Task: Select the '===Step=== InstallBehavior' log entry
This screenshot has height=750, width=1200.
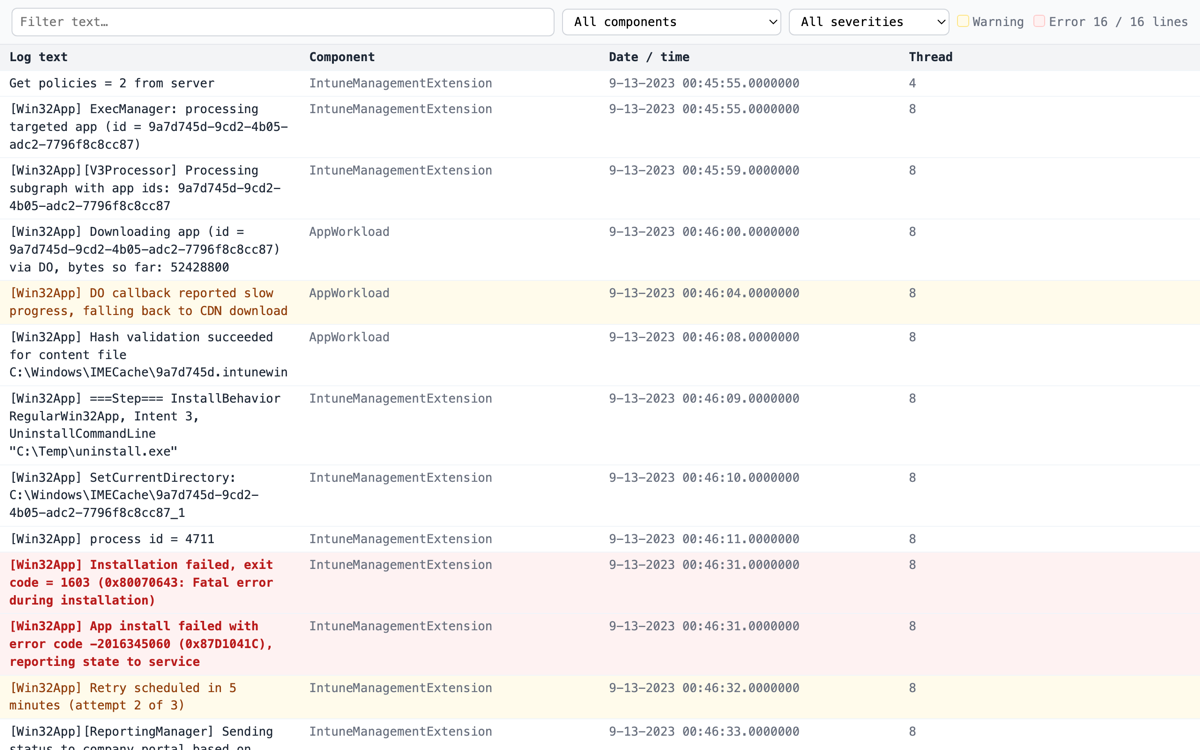Action: coord(600,425)
